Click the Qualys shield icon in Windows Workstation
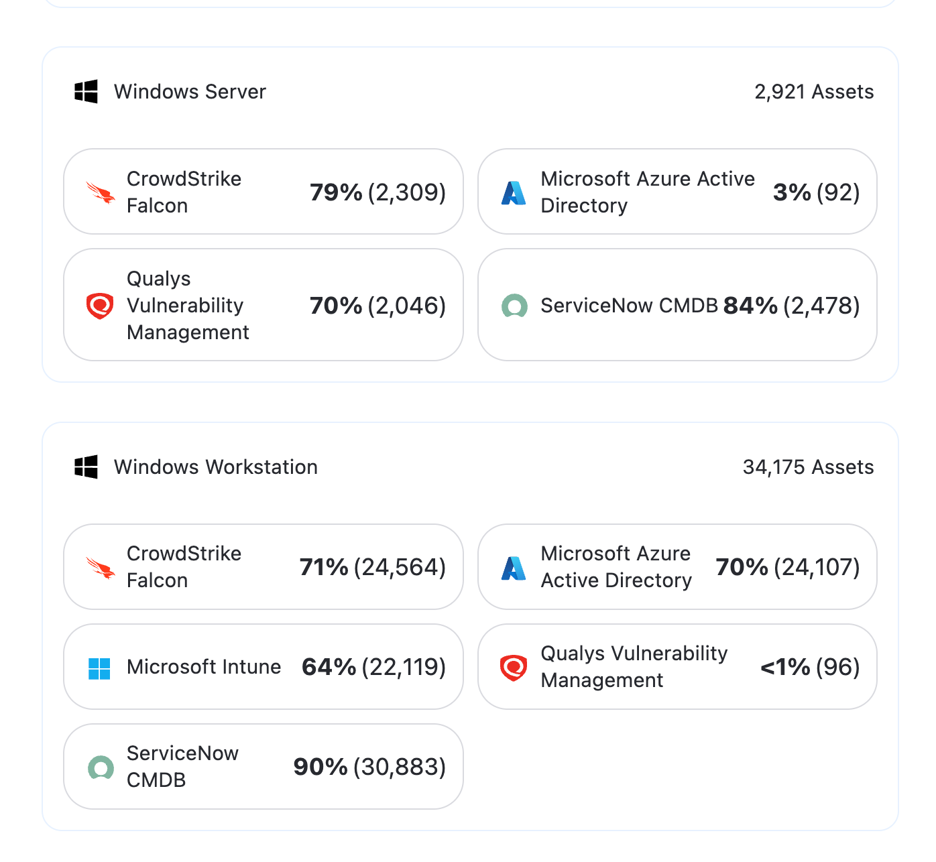936x862 pixels. (513, 667)
